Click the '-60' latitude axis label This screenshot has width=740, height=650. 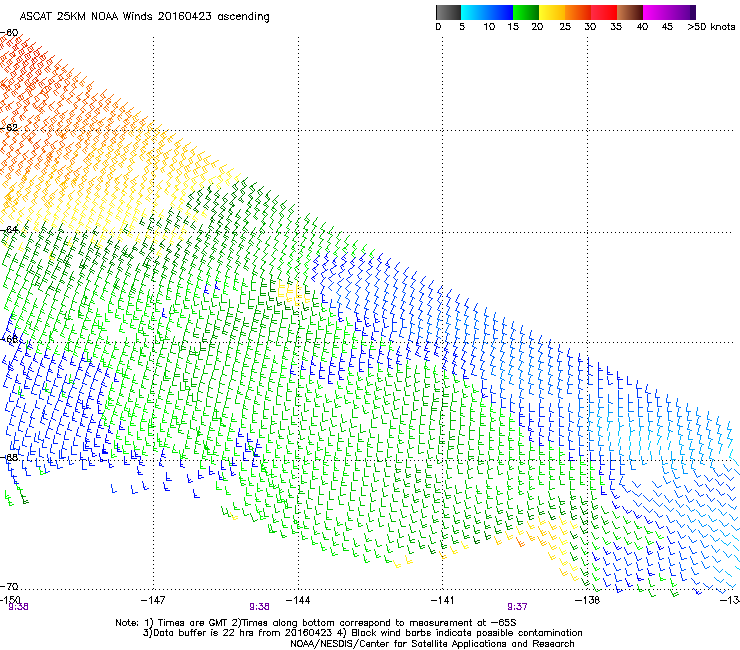point(9,33)
